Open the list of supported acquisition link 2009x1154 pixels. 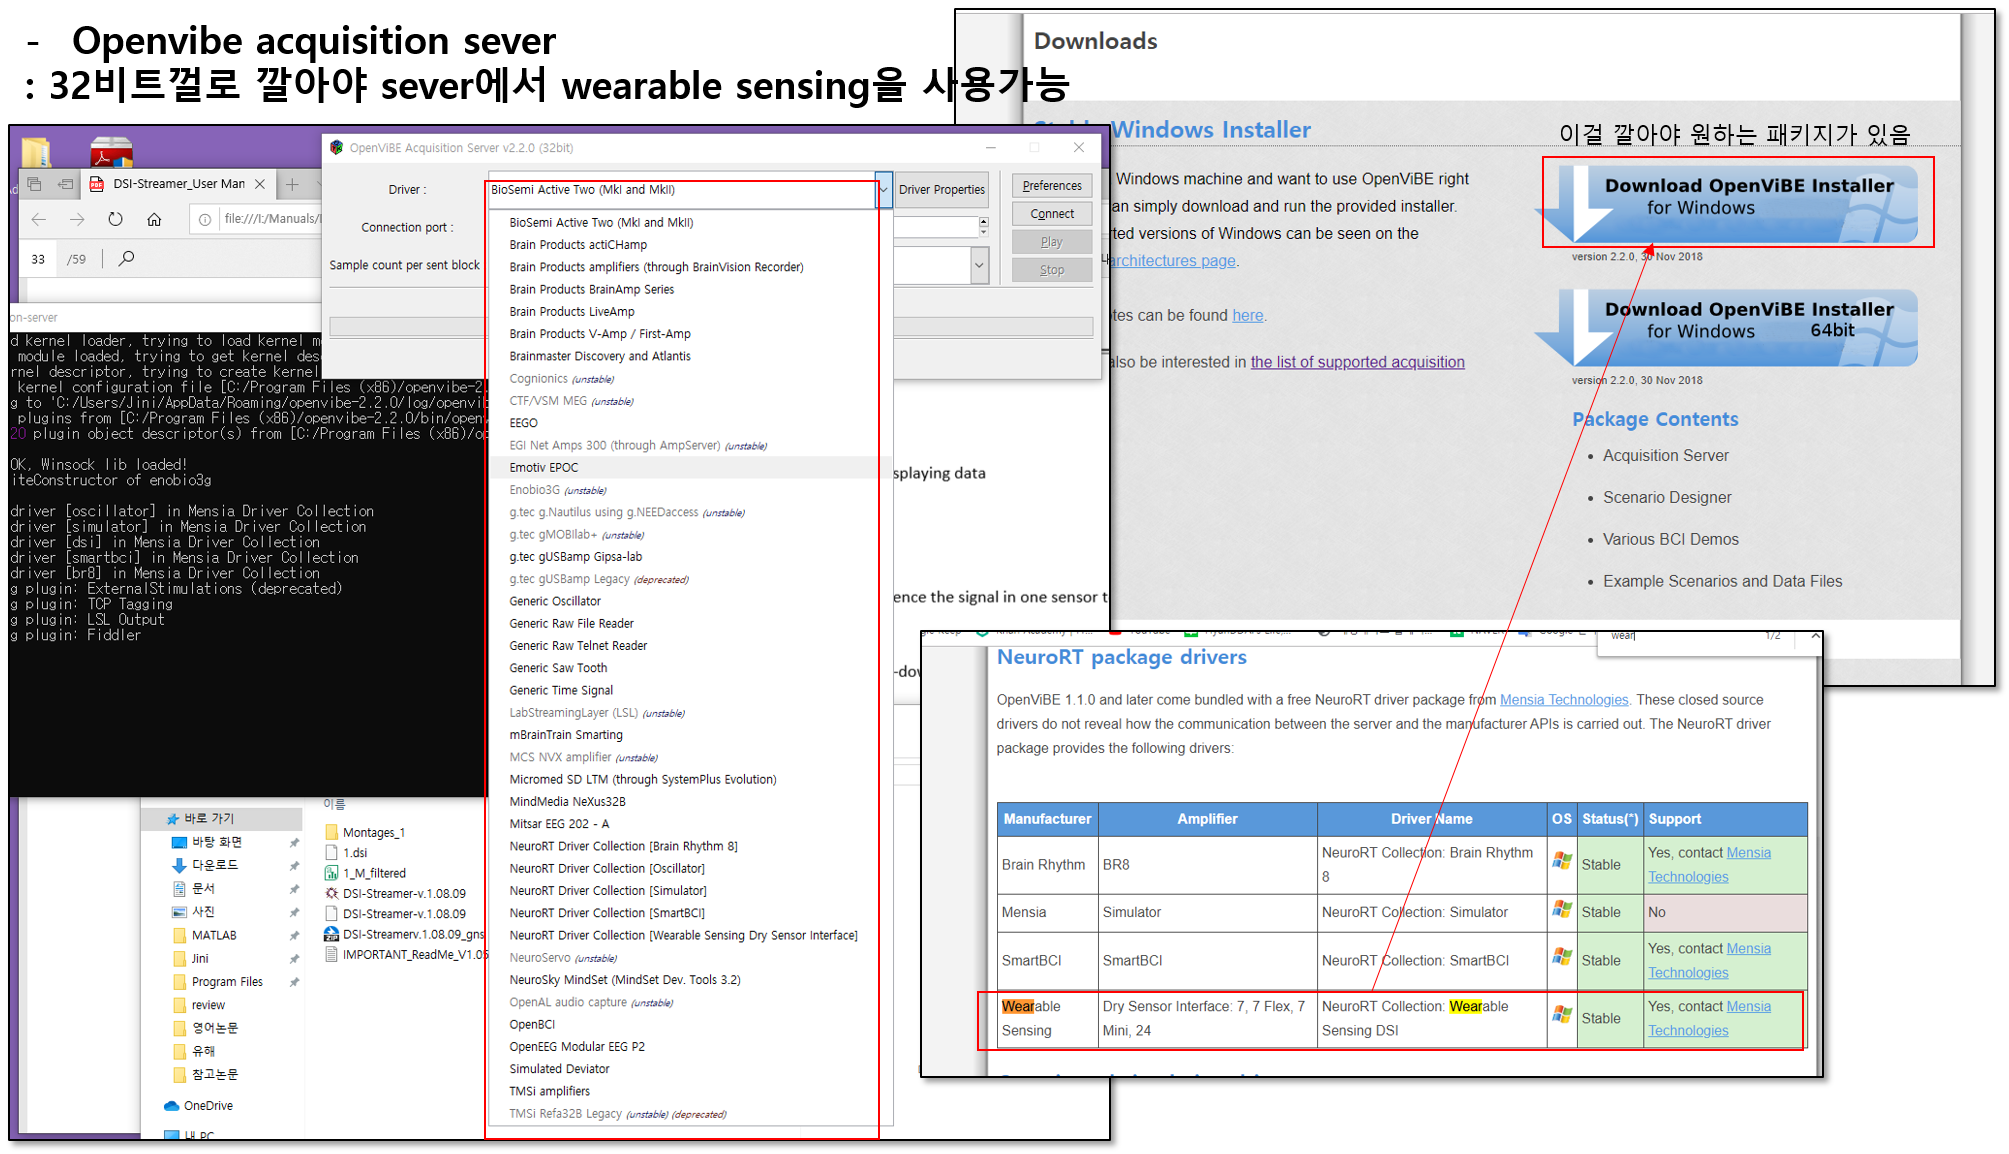tap(1357, 363)
